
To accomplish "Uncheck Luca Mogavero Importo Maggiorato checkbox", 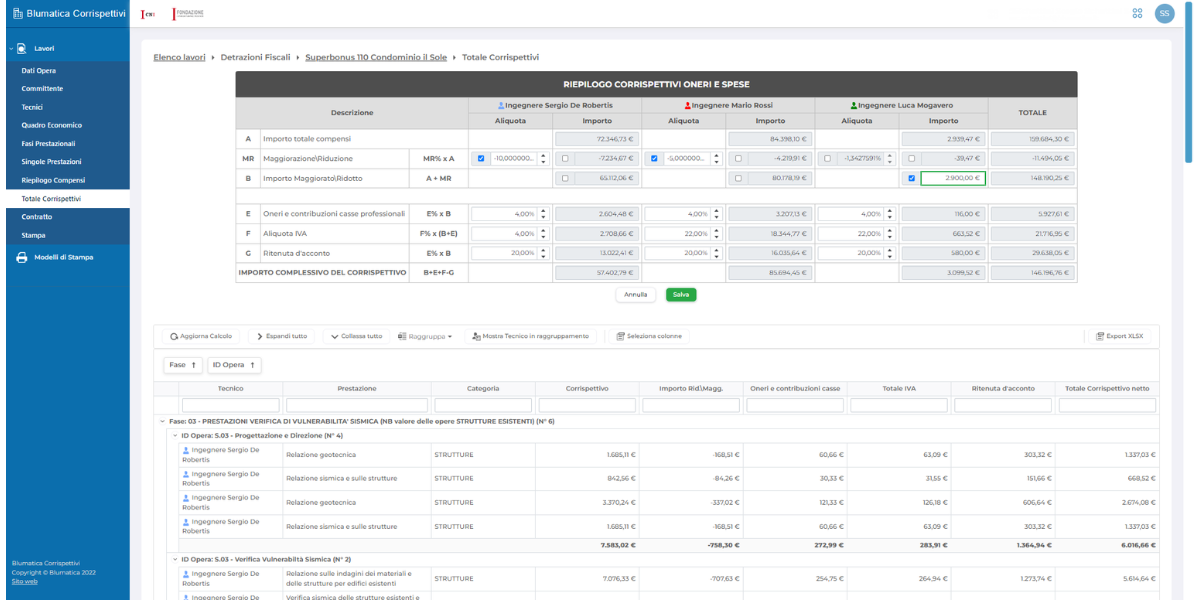I will click(911, 178).
